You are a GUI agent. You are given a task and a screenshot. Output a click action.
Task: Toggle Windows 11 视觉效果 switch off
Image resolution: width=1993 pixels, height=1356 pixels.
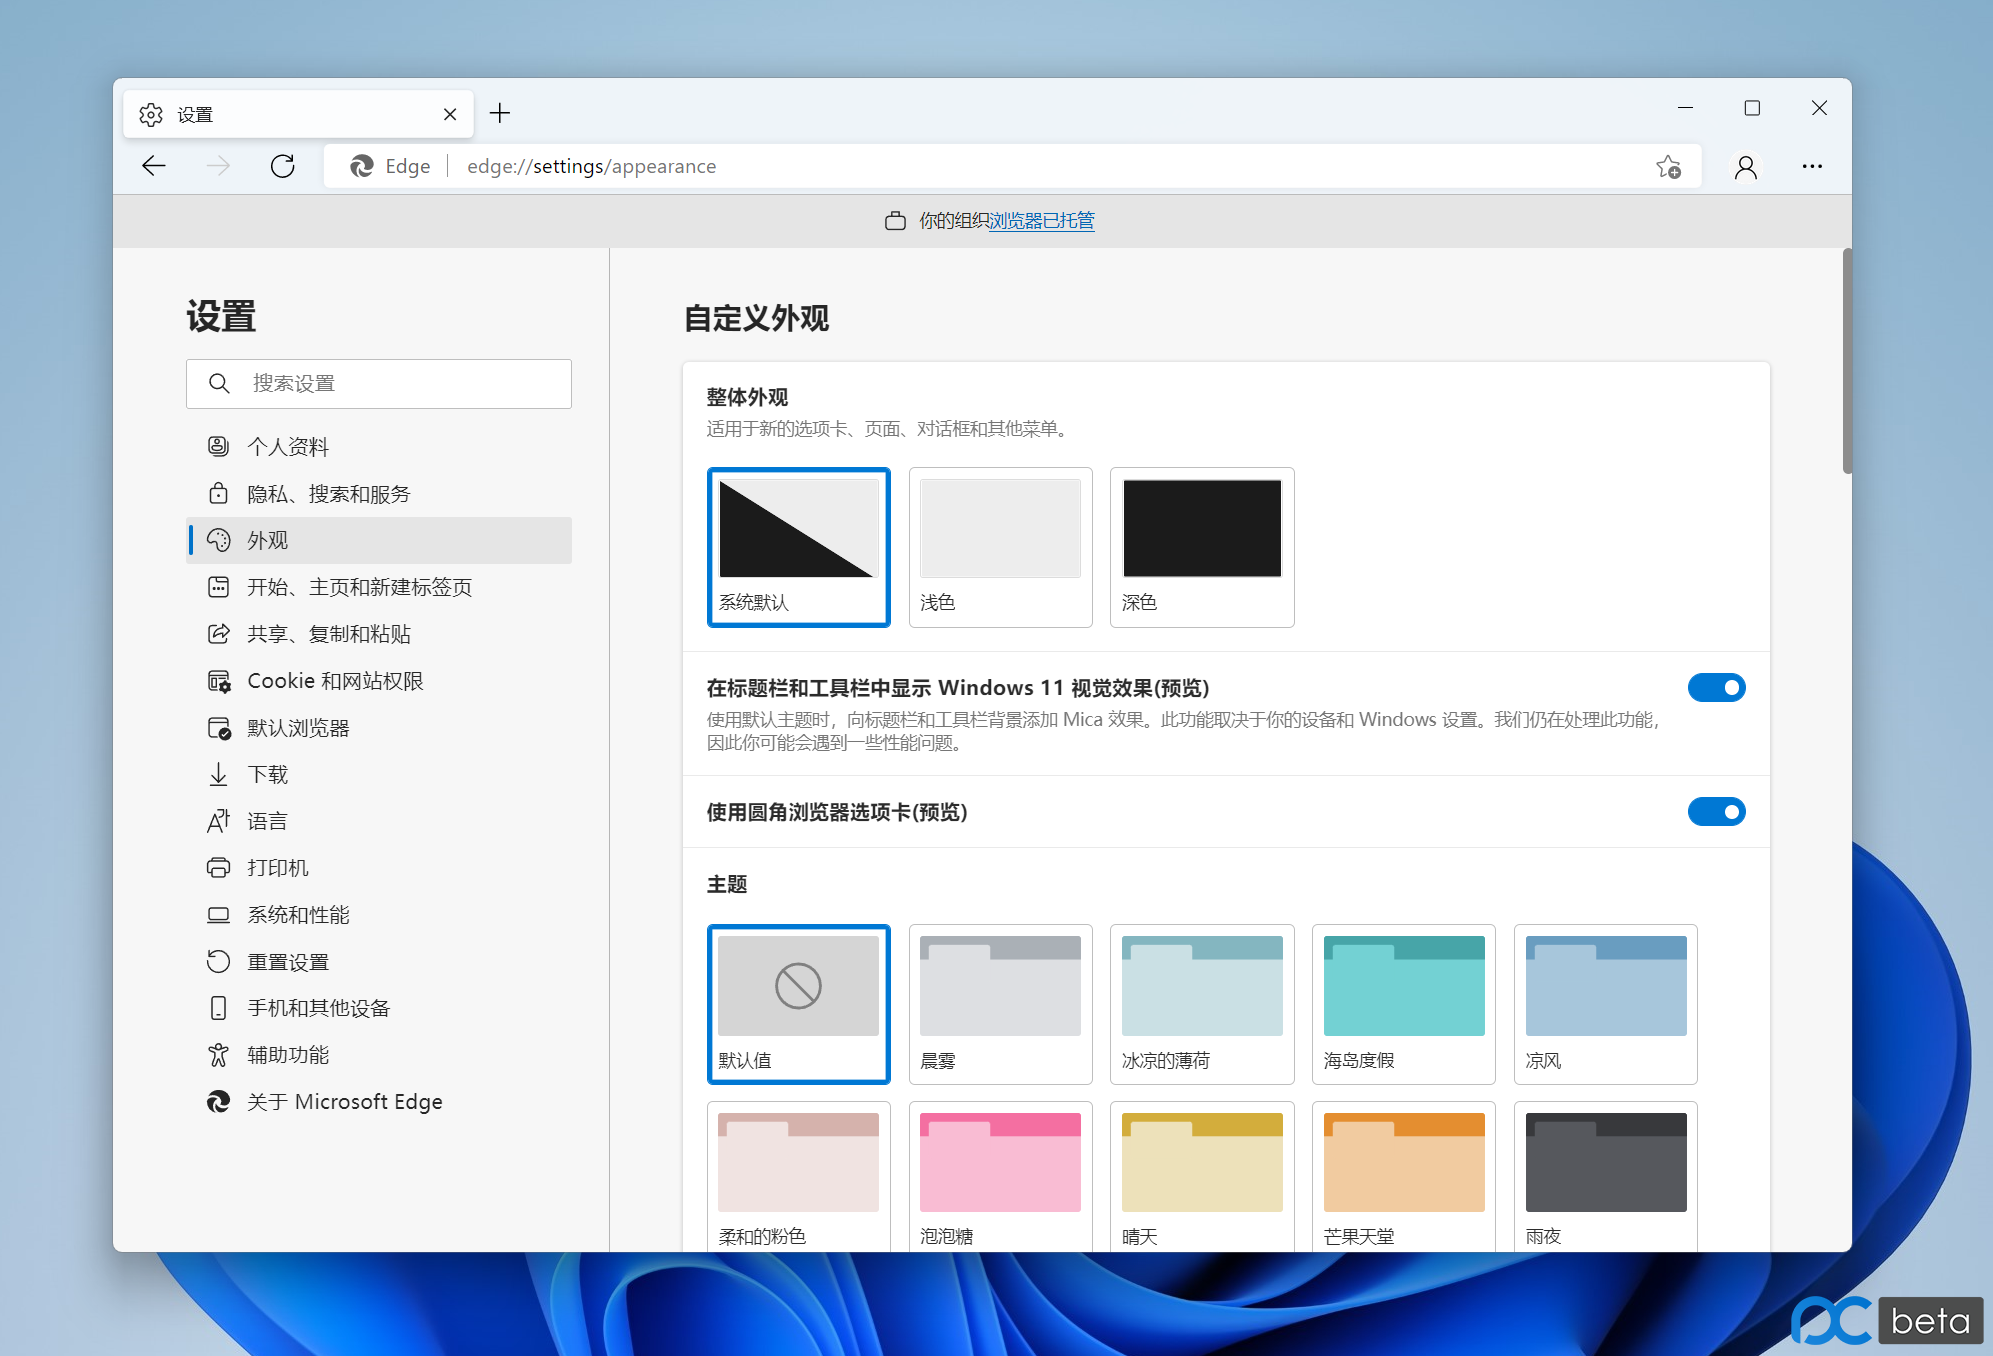coord(1716,688)
